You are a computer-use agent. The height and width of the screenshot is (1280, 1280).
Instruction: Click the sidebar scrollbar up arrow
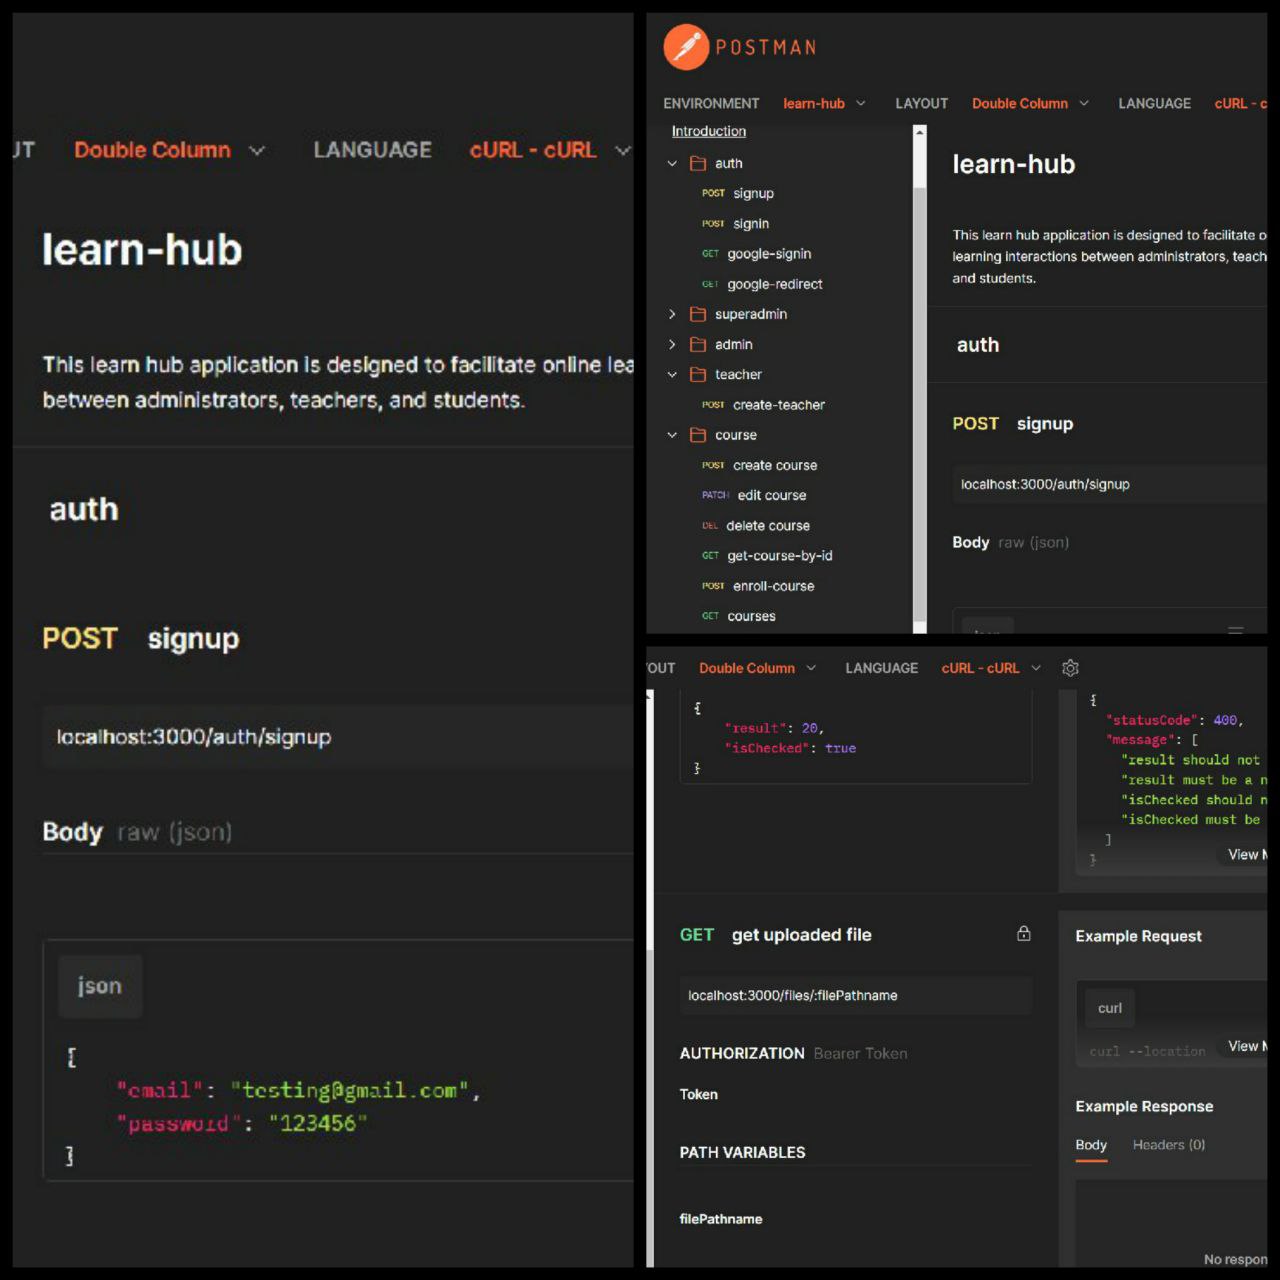[920, 131]
